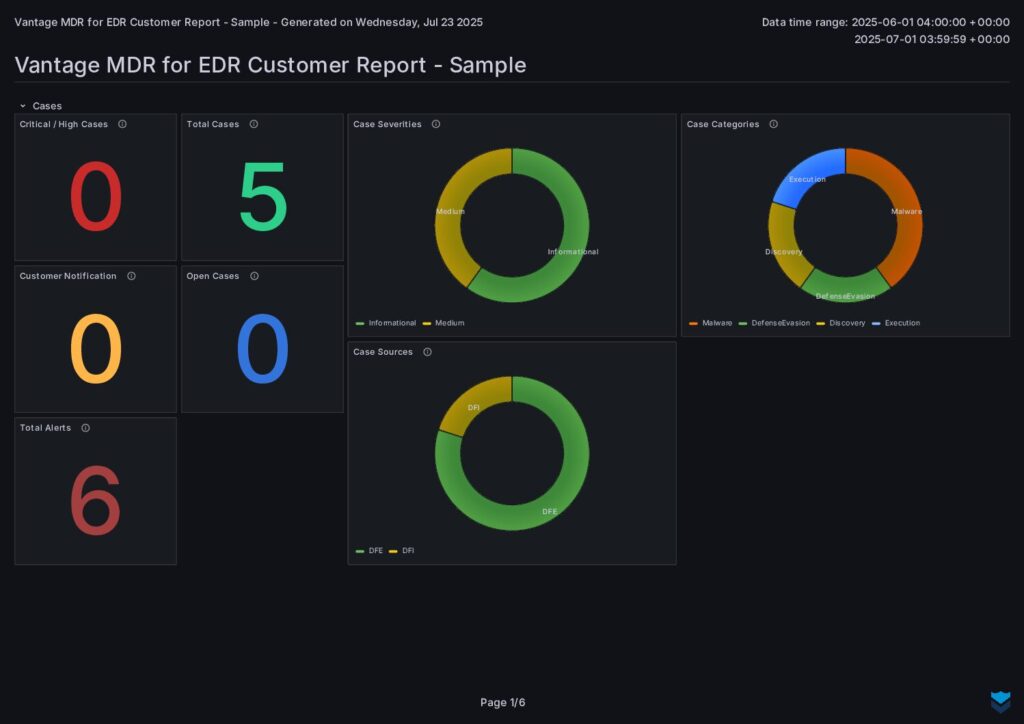The width and height of the screenshot is (1024, 724).
Task: Click the Case Sources panel title
Action: click(x=383, y=352)
